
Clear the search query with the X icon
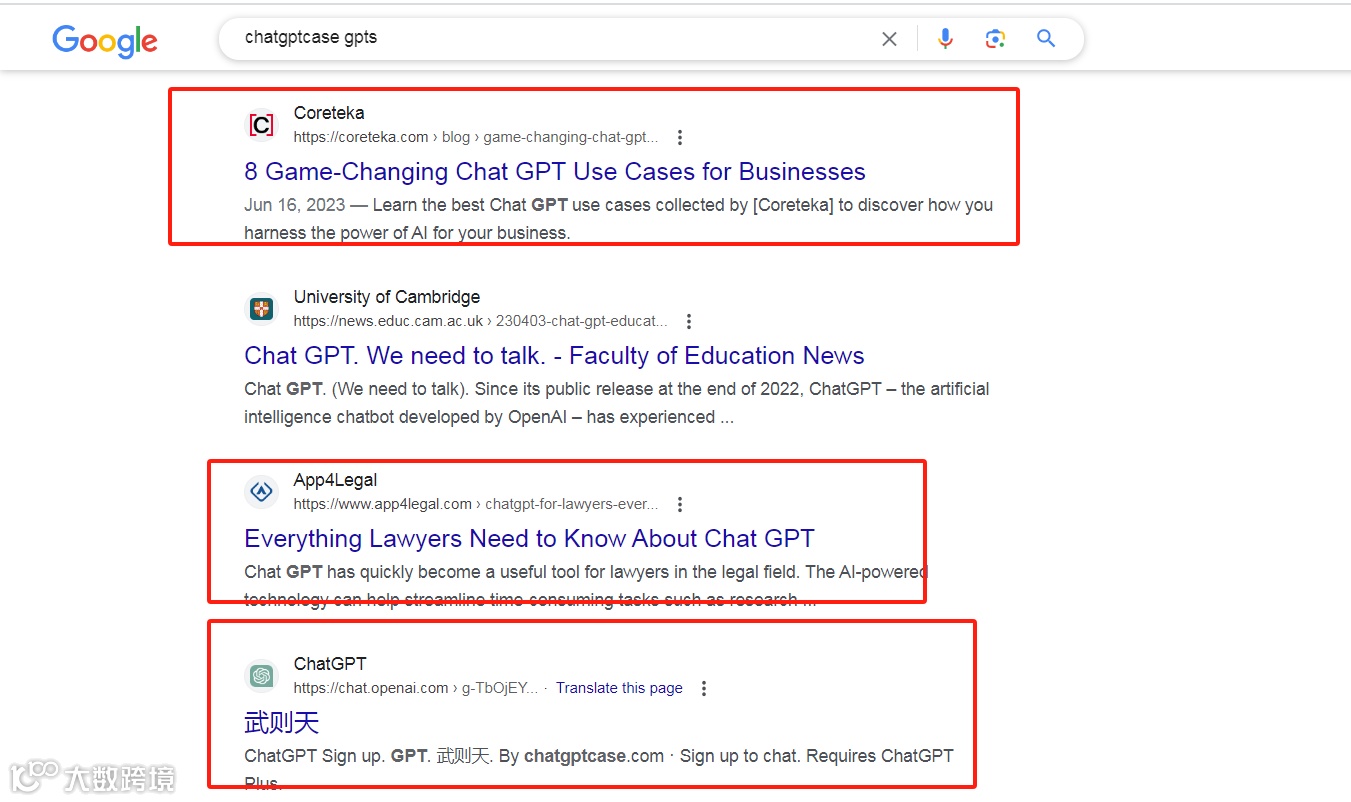pos(889,39)
